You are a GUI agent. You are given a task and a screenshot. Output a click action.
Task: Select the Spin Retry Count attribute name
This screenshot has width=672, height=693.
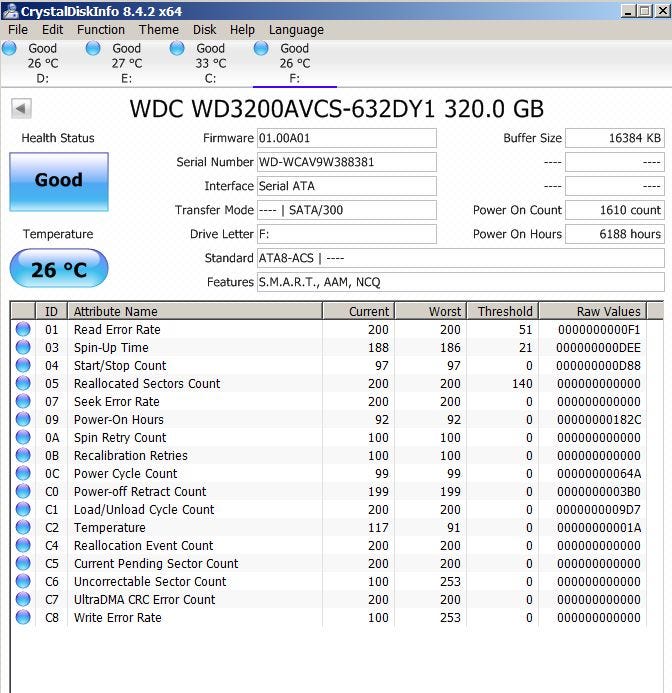[x=120, y=438]
